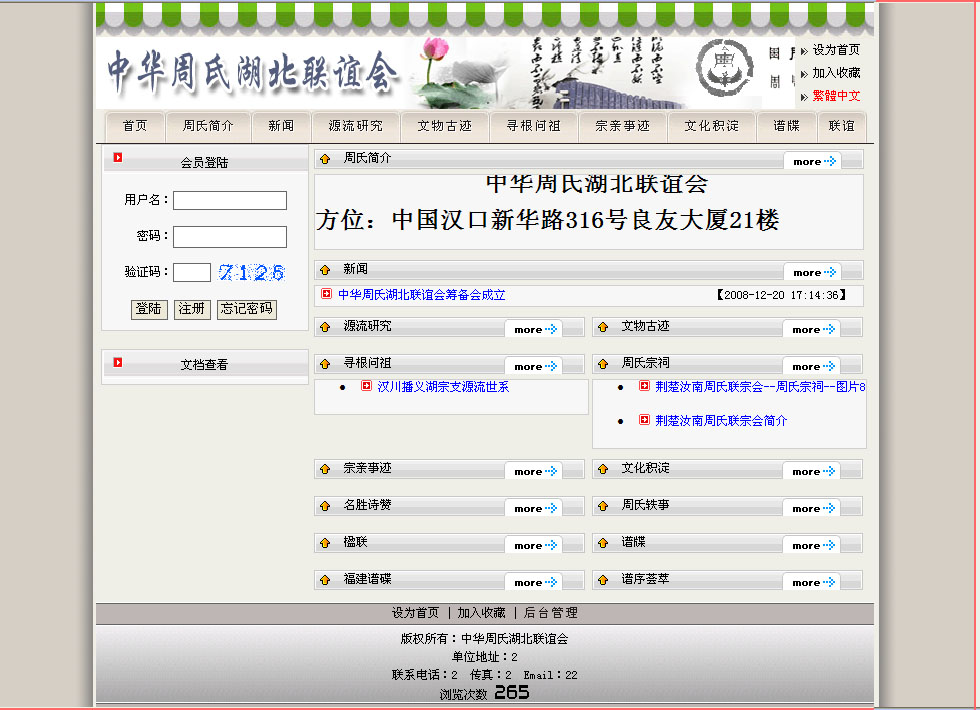This screenshot has width=980, height=710.
Task: Click the red icon next to 会员登陆
Action: (x=118, y=157)
